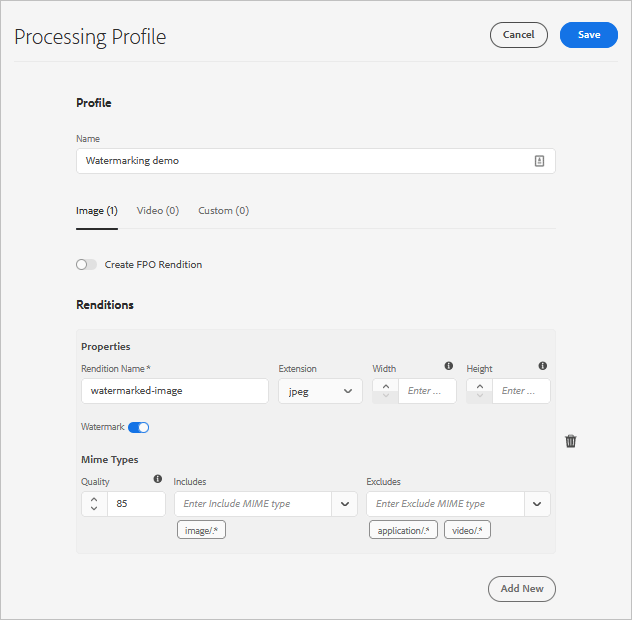Image resolution: width=632 pixels, height=620 pixels.
Task: Click the icon inside the Name field
Action: (539, 160)
